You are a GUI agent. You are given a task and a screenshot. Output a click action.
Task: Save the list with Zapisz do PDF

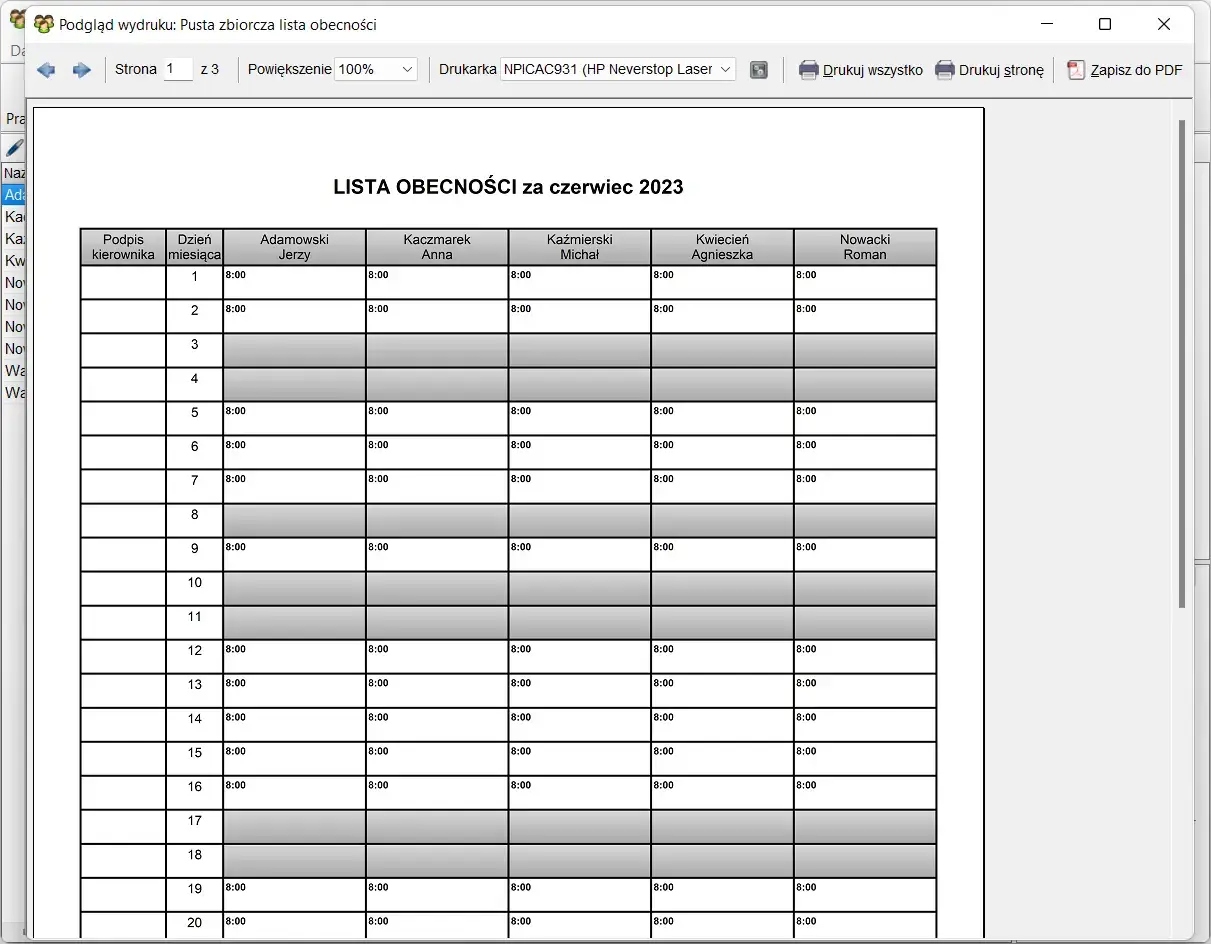point(1124,70)
